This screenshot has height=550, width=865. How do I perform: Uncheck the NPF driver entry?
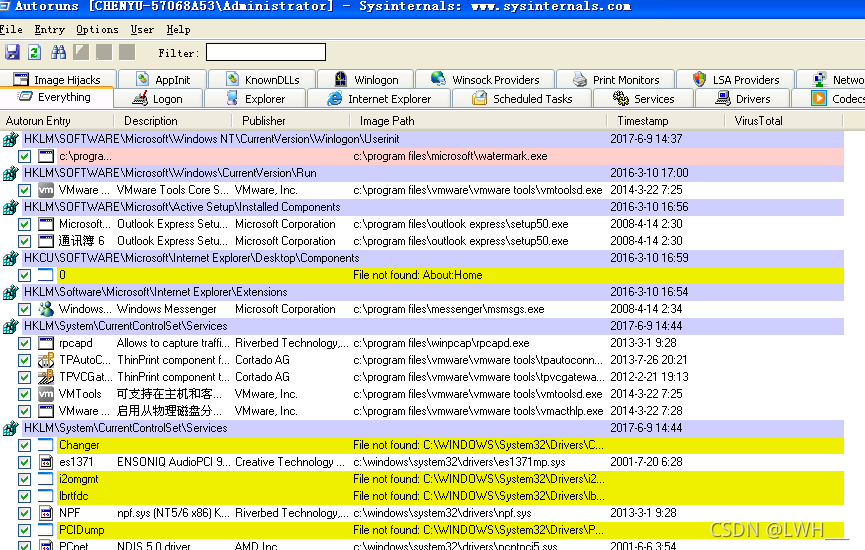click(24, 513)
